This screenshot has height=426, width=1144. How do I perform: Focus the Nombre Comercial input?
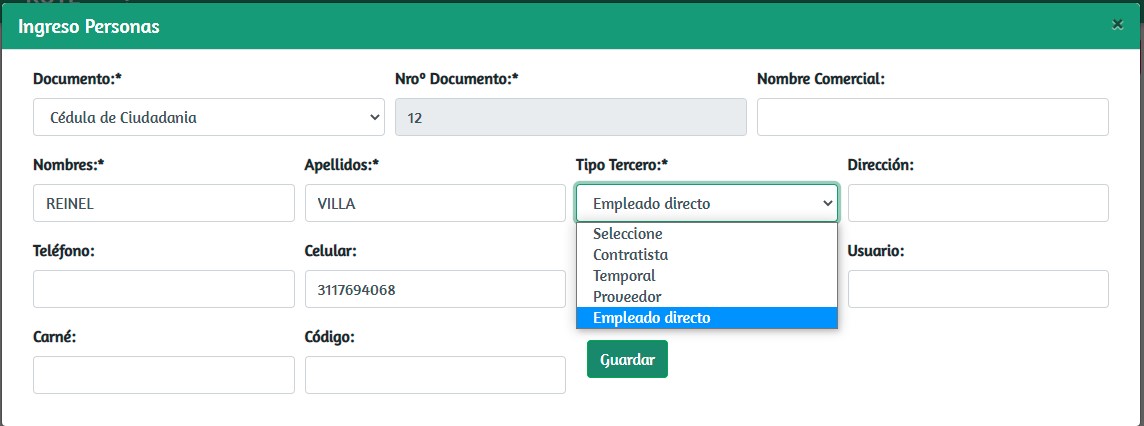pyautogui.click(x=932, y=117)
